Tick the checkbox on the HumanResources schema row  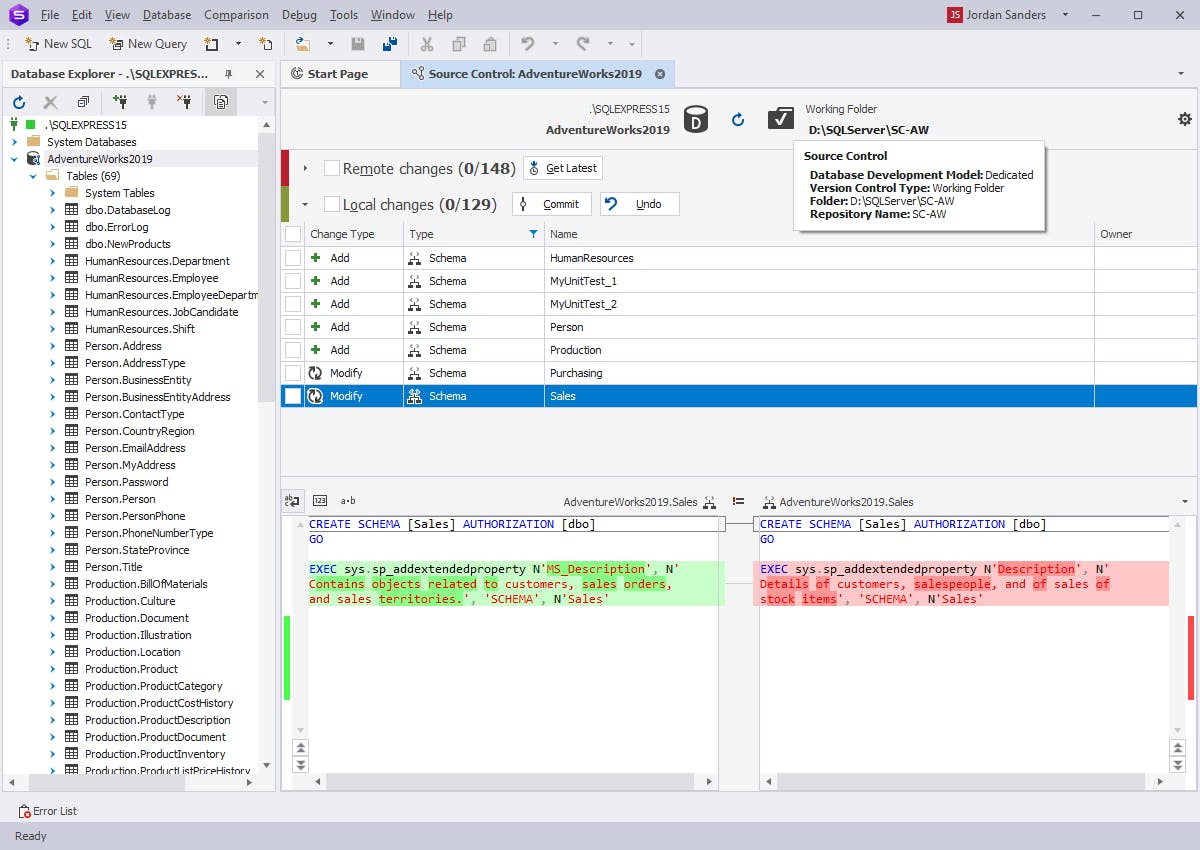pyautogui.click(x=291, y=257)
